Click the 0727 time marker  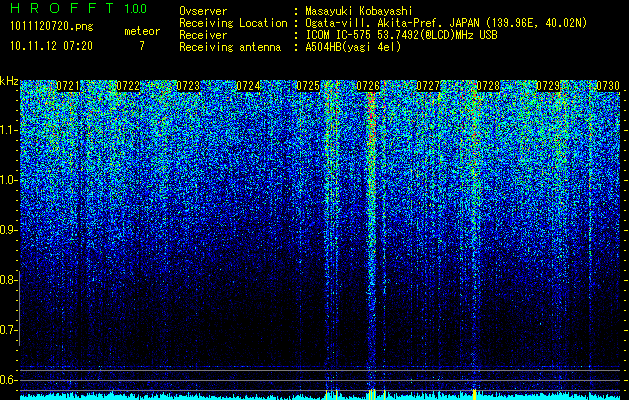tap(428, 86)
